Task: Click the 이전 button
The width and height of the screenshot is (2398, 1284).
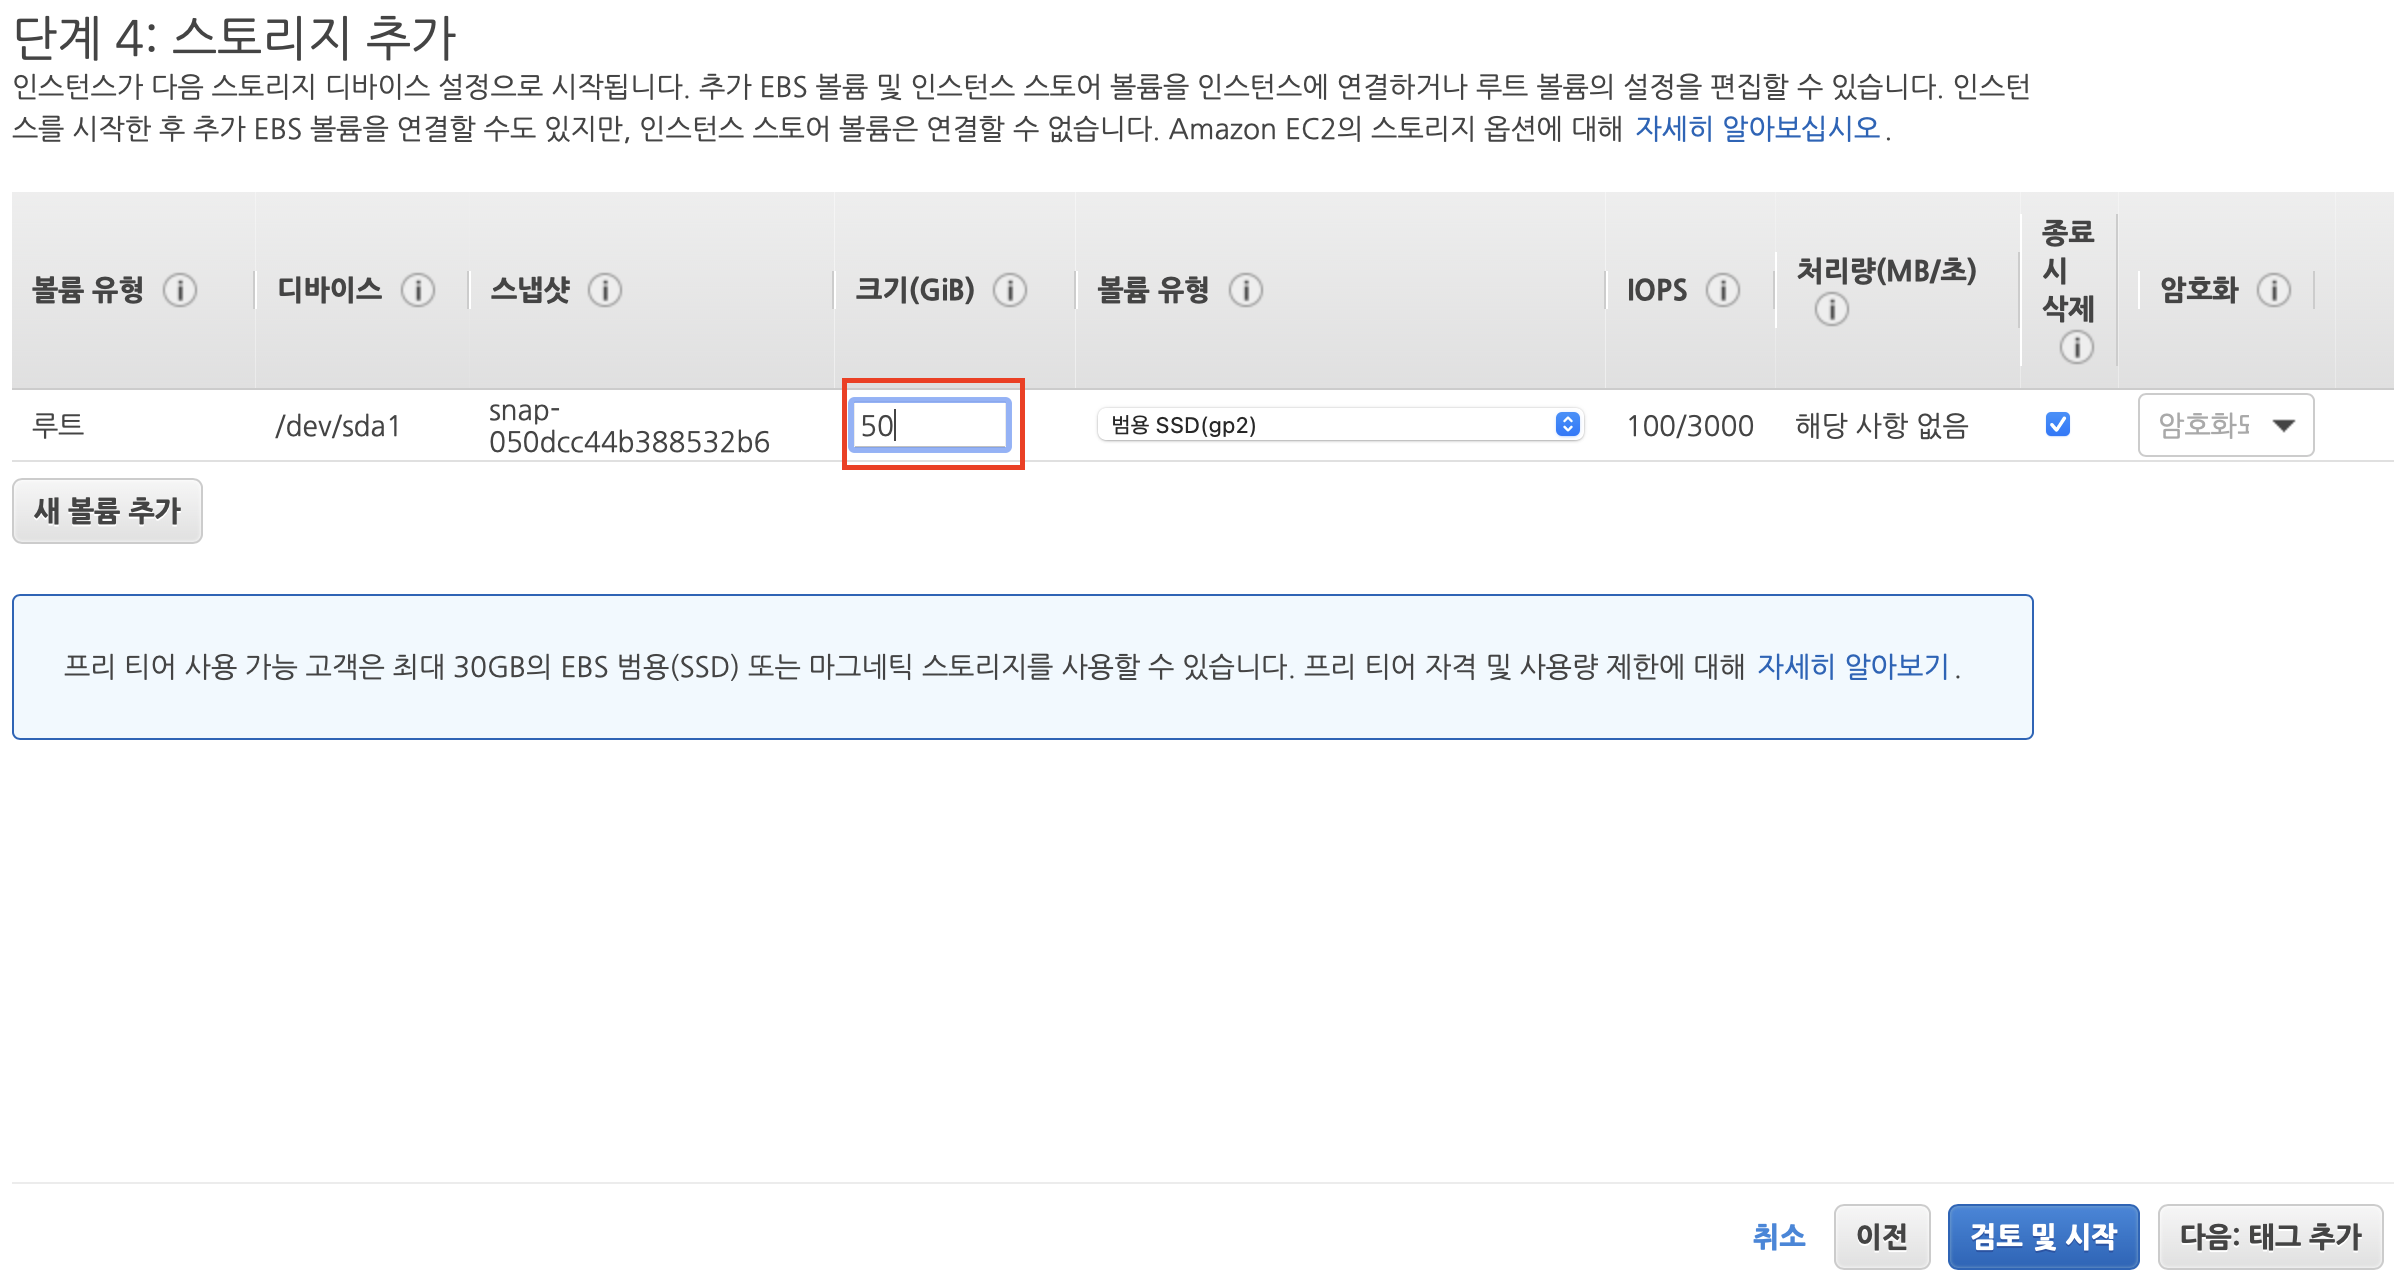Action: tap(1881, 1237)
